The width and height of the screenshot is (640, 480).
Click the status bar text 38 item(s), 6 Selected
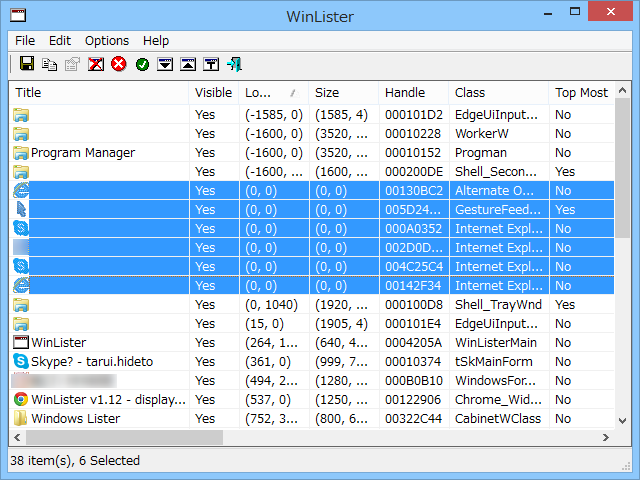[x=75, y=461]
